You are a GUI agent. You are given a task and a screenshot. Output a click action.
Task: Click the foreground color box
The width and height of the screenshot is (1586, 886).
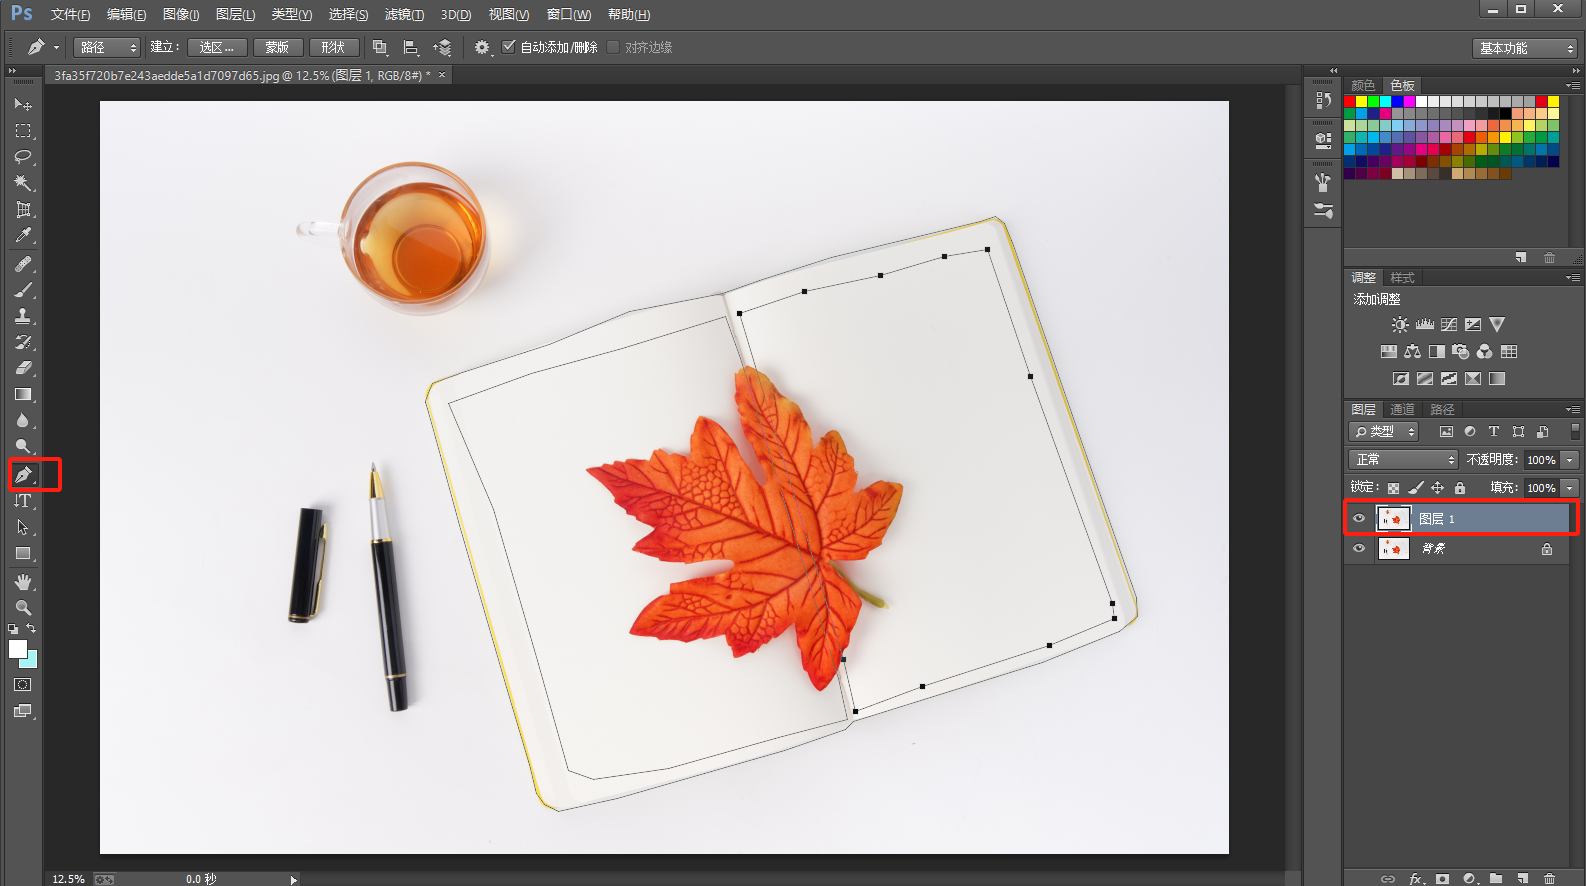coord(18,649)
